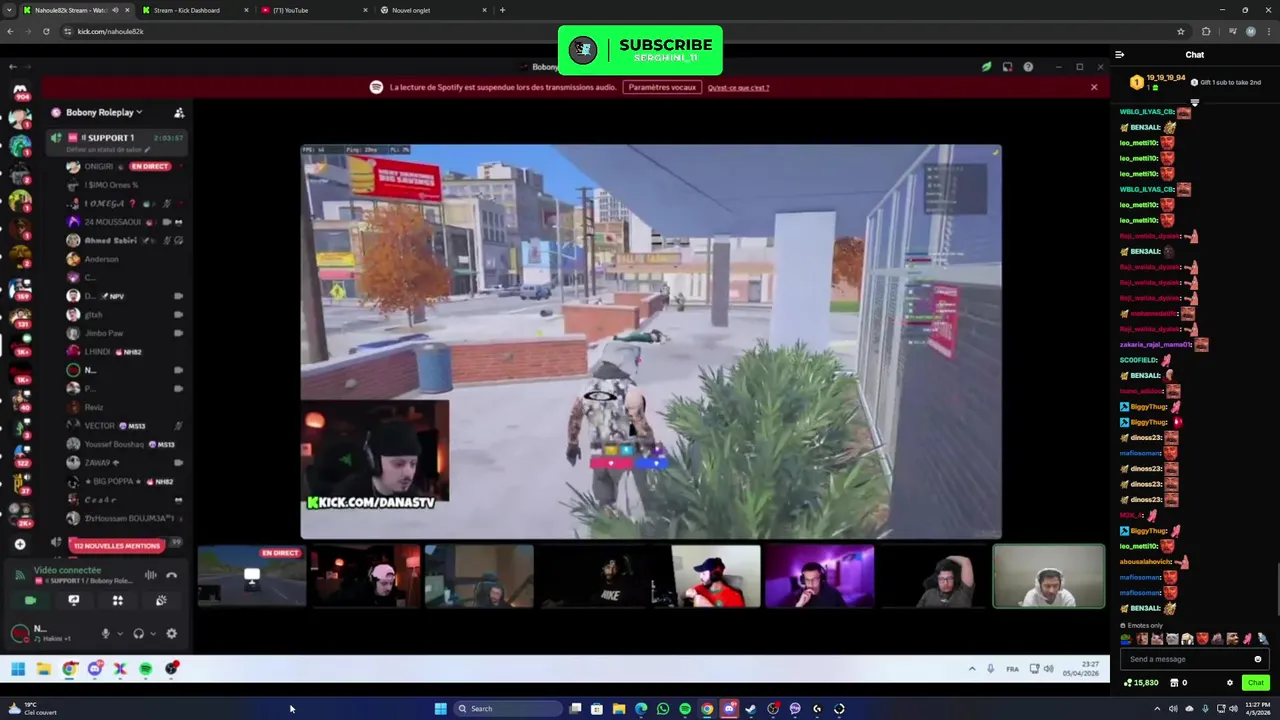Image resolution: width=1280 pixels, height=720 pixels.
Task: Toggle Discord camera on or off
Action: (x=30, y=600)
